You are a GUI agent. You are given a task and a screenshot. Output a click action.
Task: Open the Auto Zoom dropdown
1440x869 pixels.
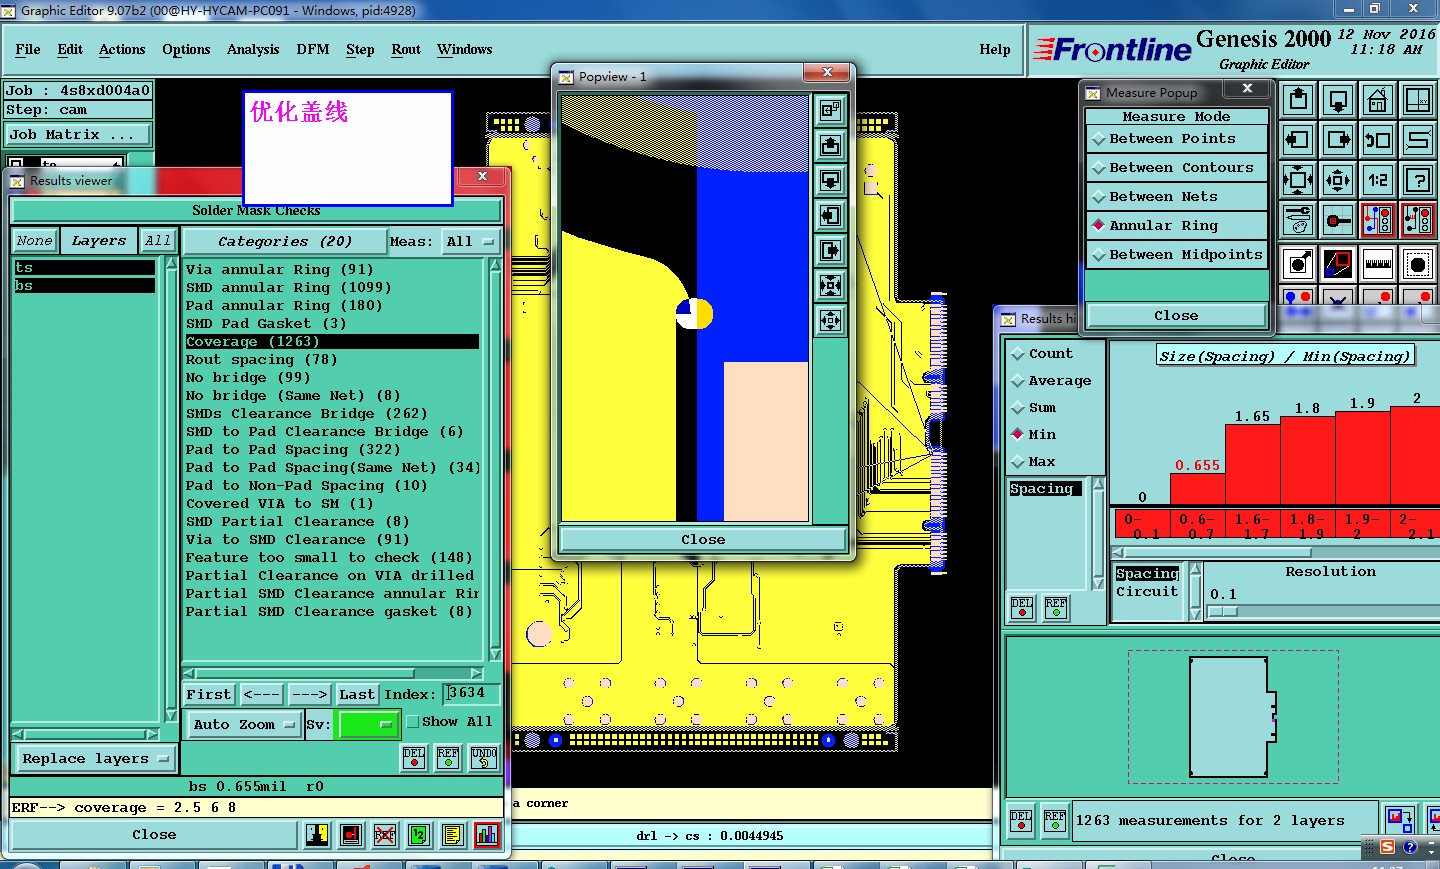click(x=243, y=725)
